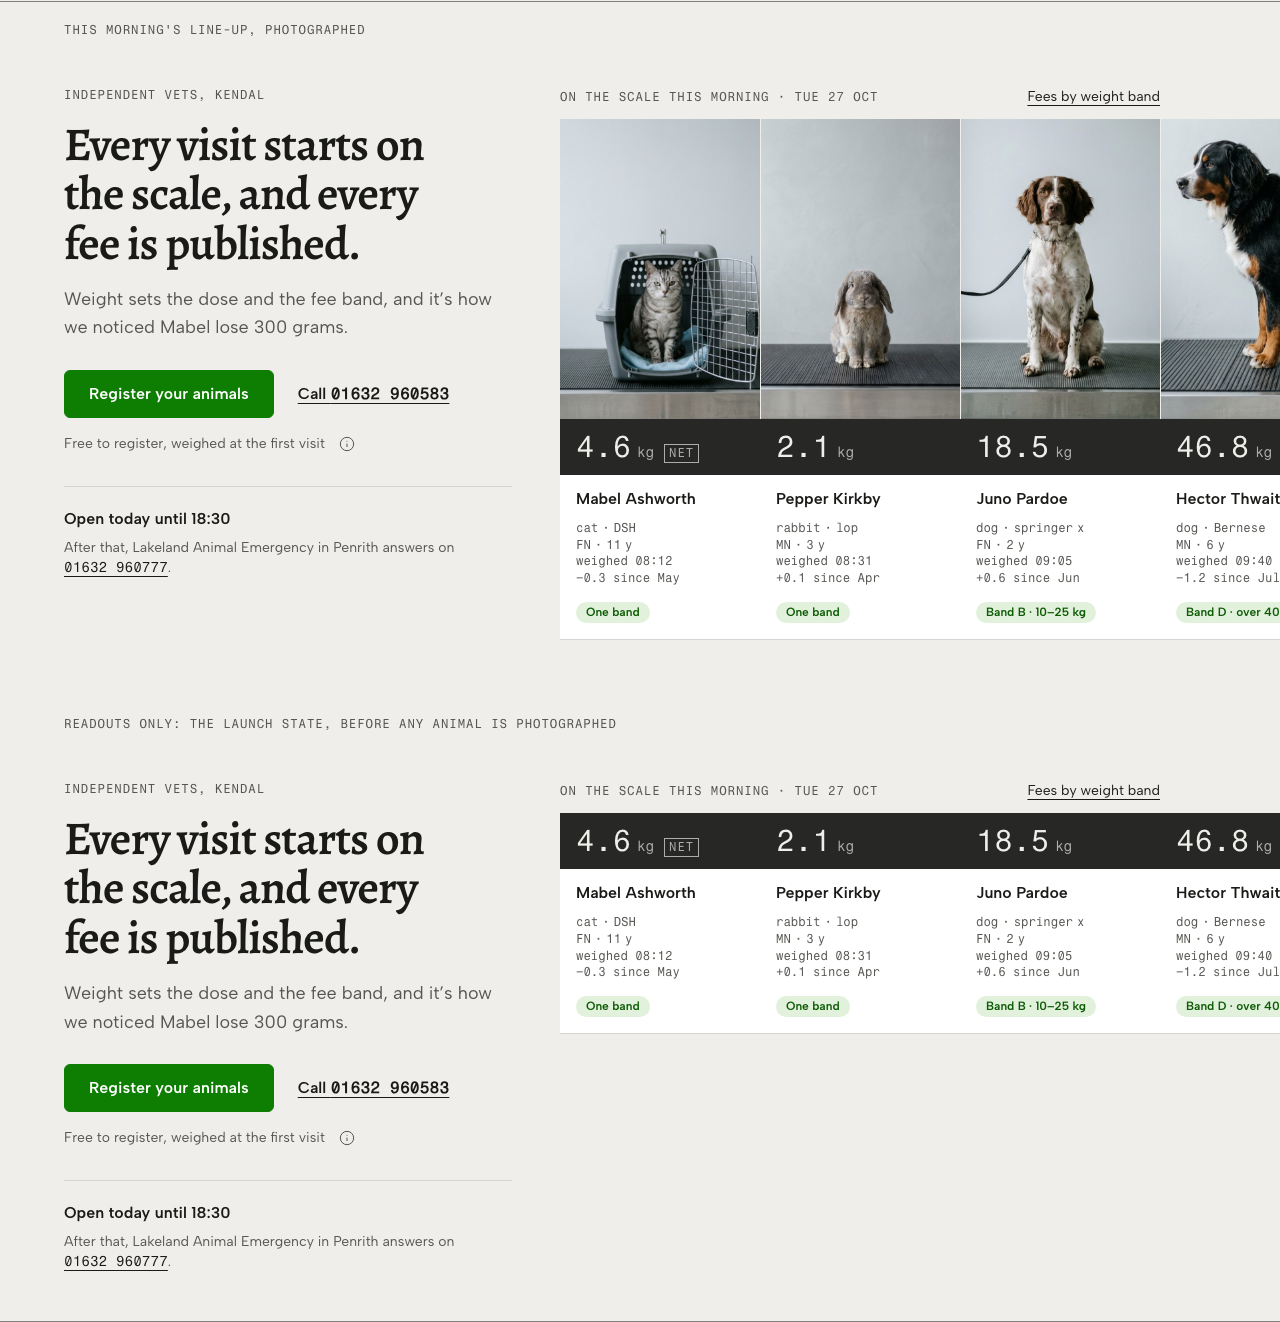Screen dimensions: 1280x1322
Task: Click Register your animals in the readouts-only section
Action: 169,1088
